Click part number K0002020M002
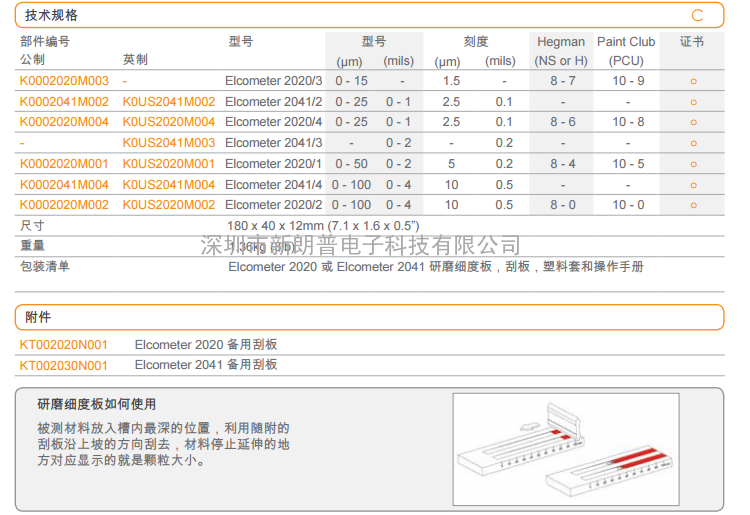Viewport: 750px width, 515px height. pos(64,205)
